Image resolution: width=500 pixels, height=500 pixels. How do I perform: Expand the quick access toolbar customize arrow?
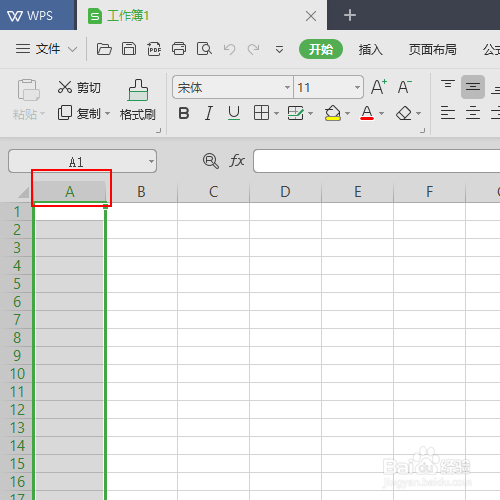point(279,50)
